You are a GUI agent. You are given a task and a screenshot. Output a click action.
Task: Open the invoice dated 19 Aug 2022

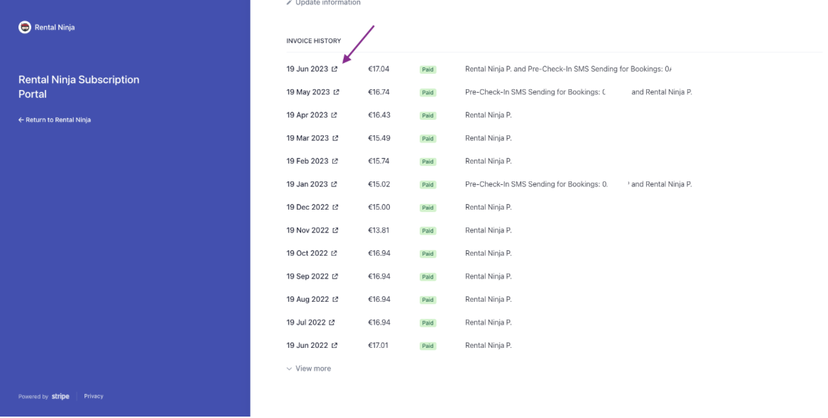pos(307,299)
